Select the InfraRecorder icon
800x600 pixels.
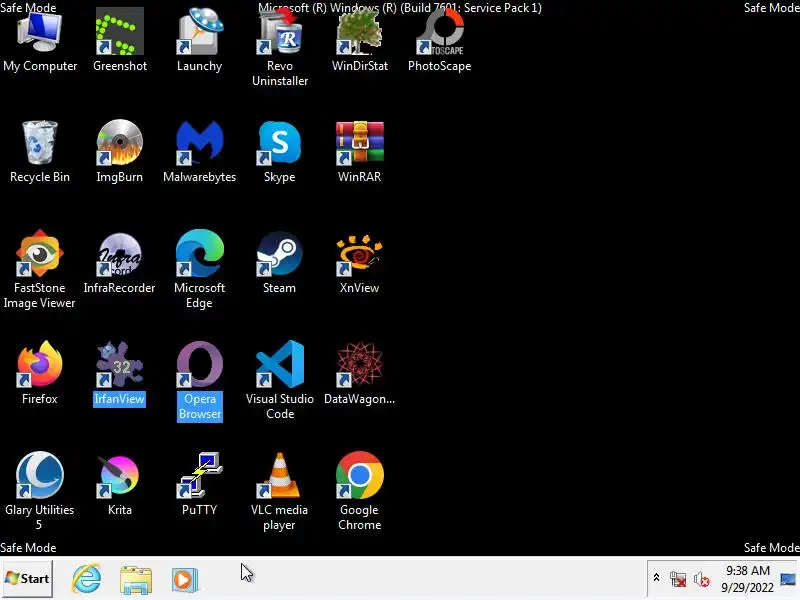pos(120,254)
